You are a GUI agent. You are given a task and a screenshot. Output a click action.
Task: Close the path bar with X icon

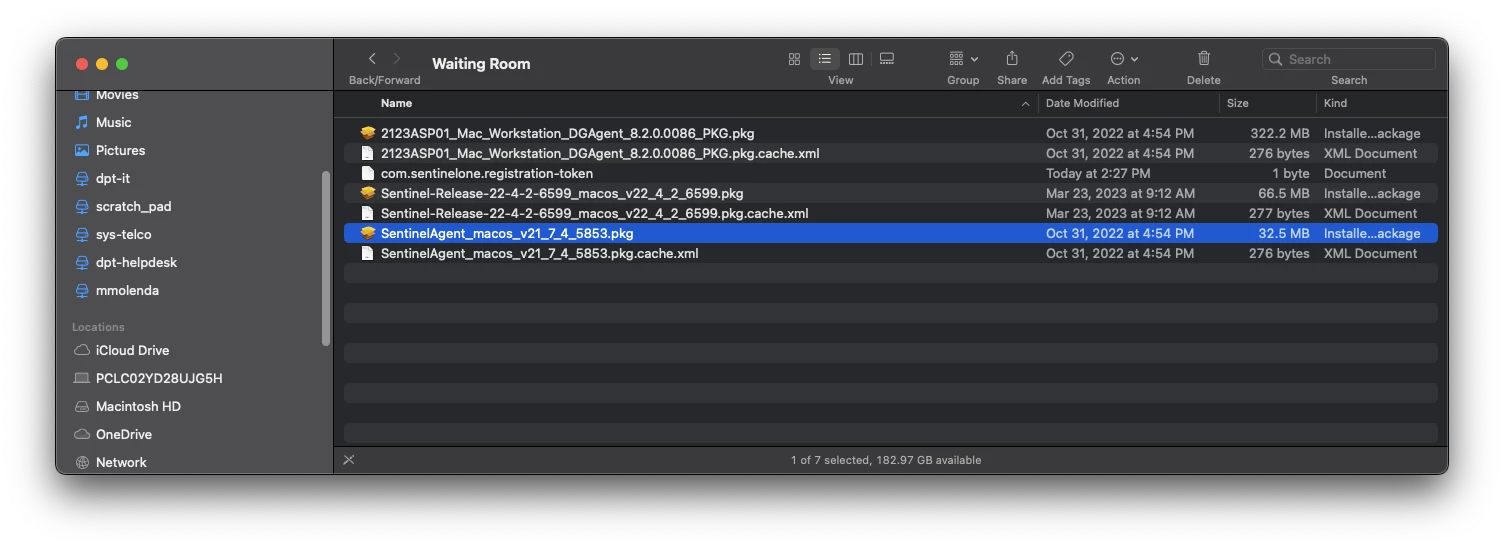coord(349,460)
